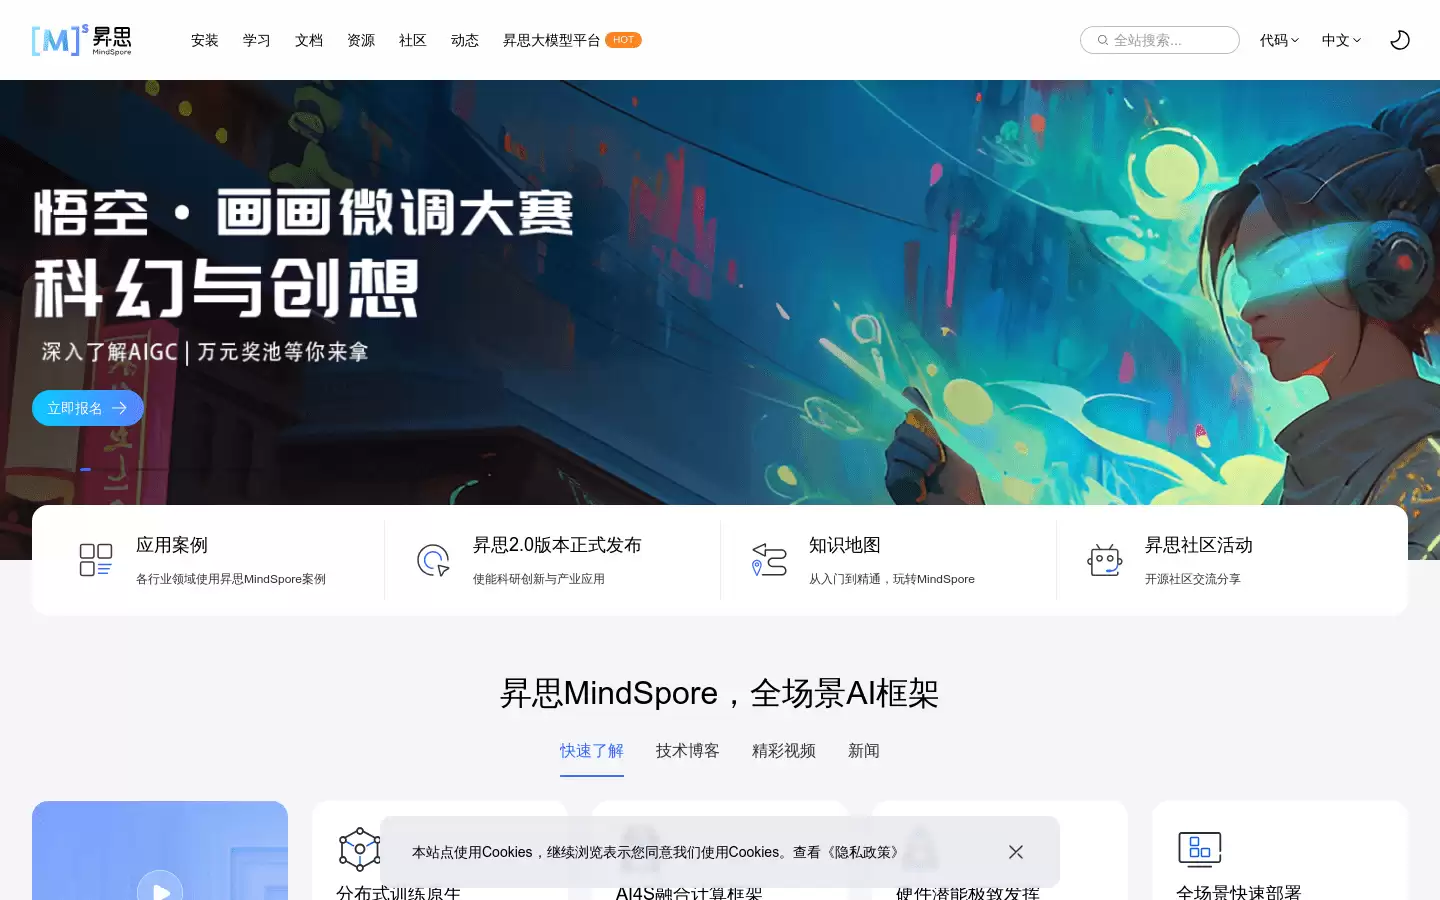Click the 昇思社区活动 robot icon
Image resolution: width=1440 pixels, height=900 pixels.
1105,560
